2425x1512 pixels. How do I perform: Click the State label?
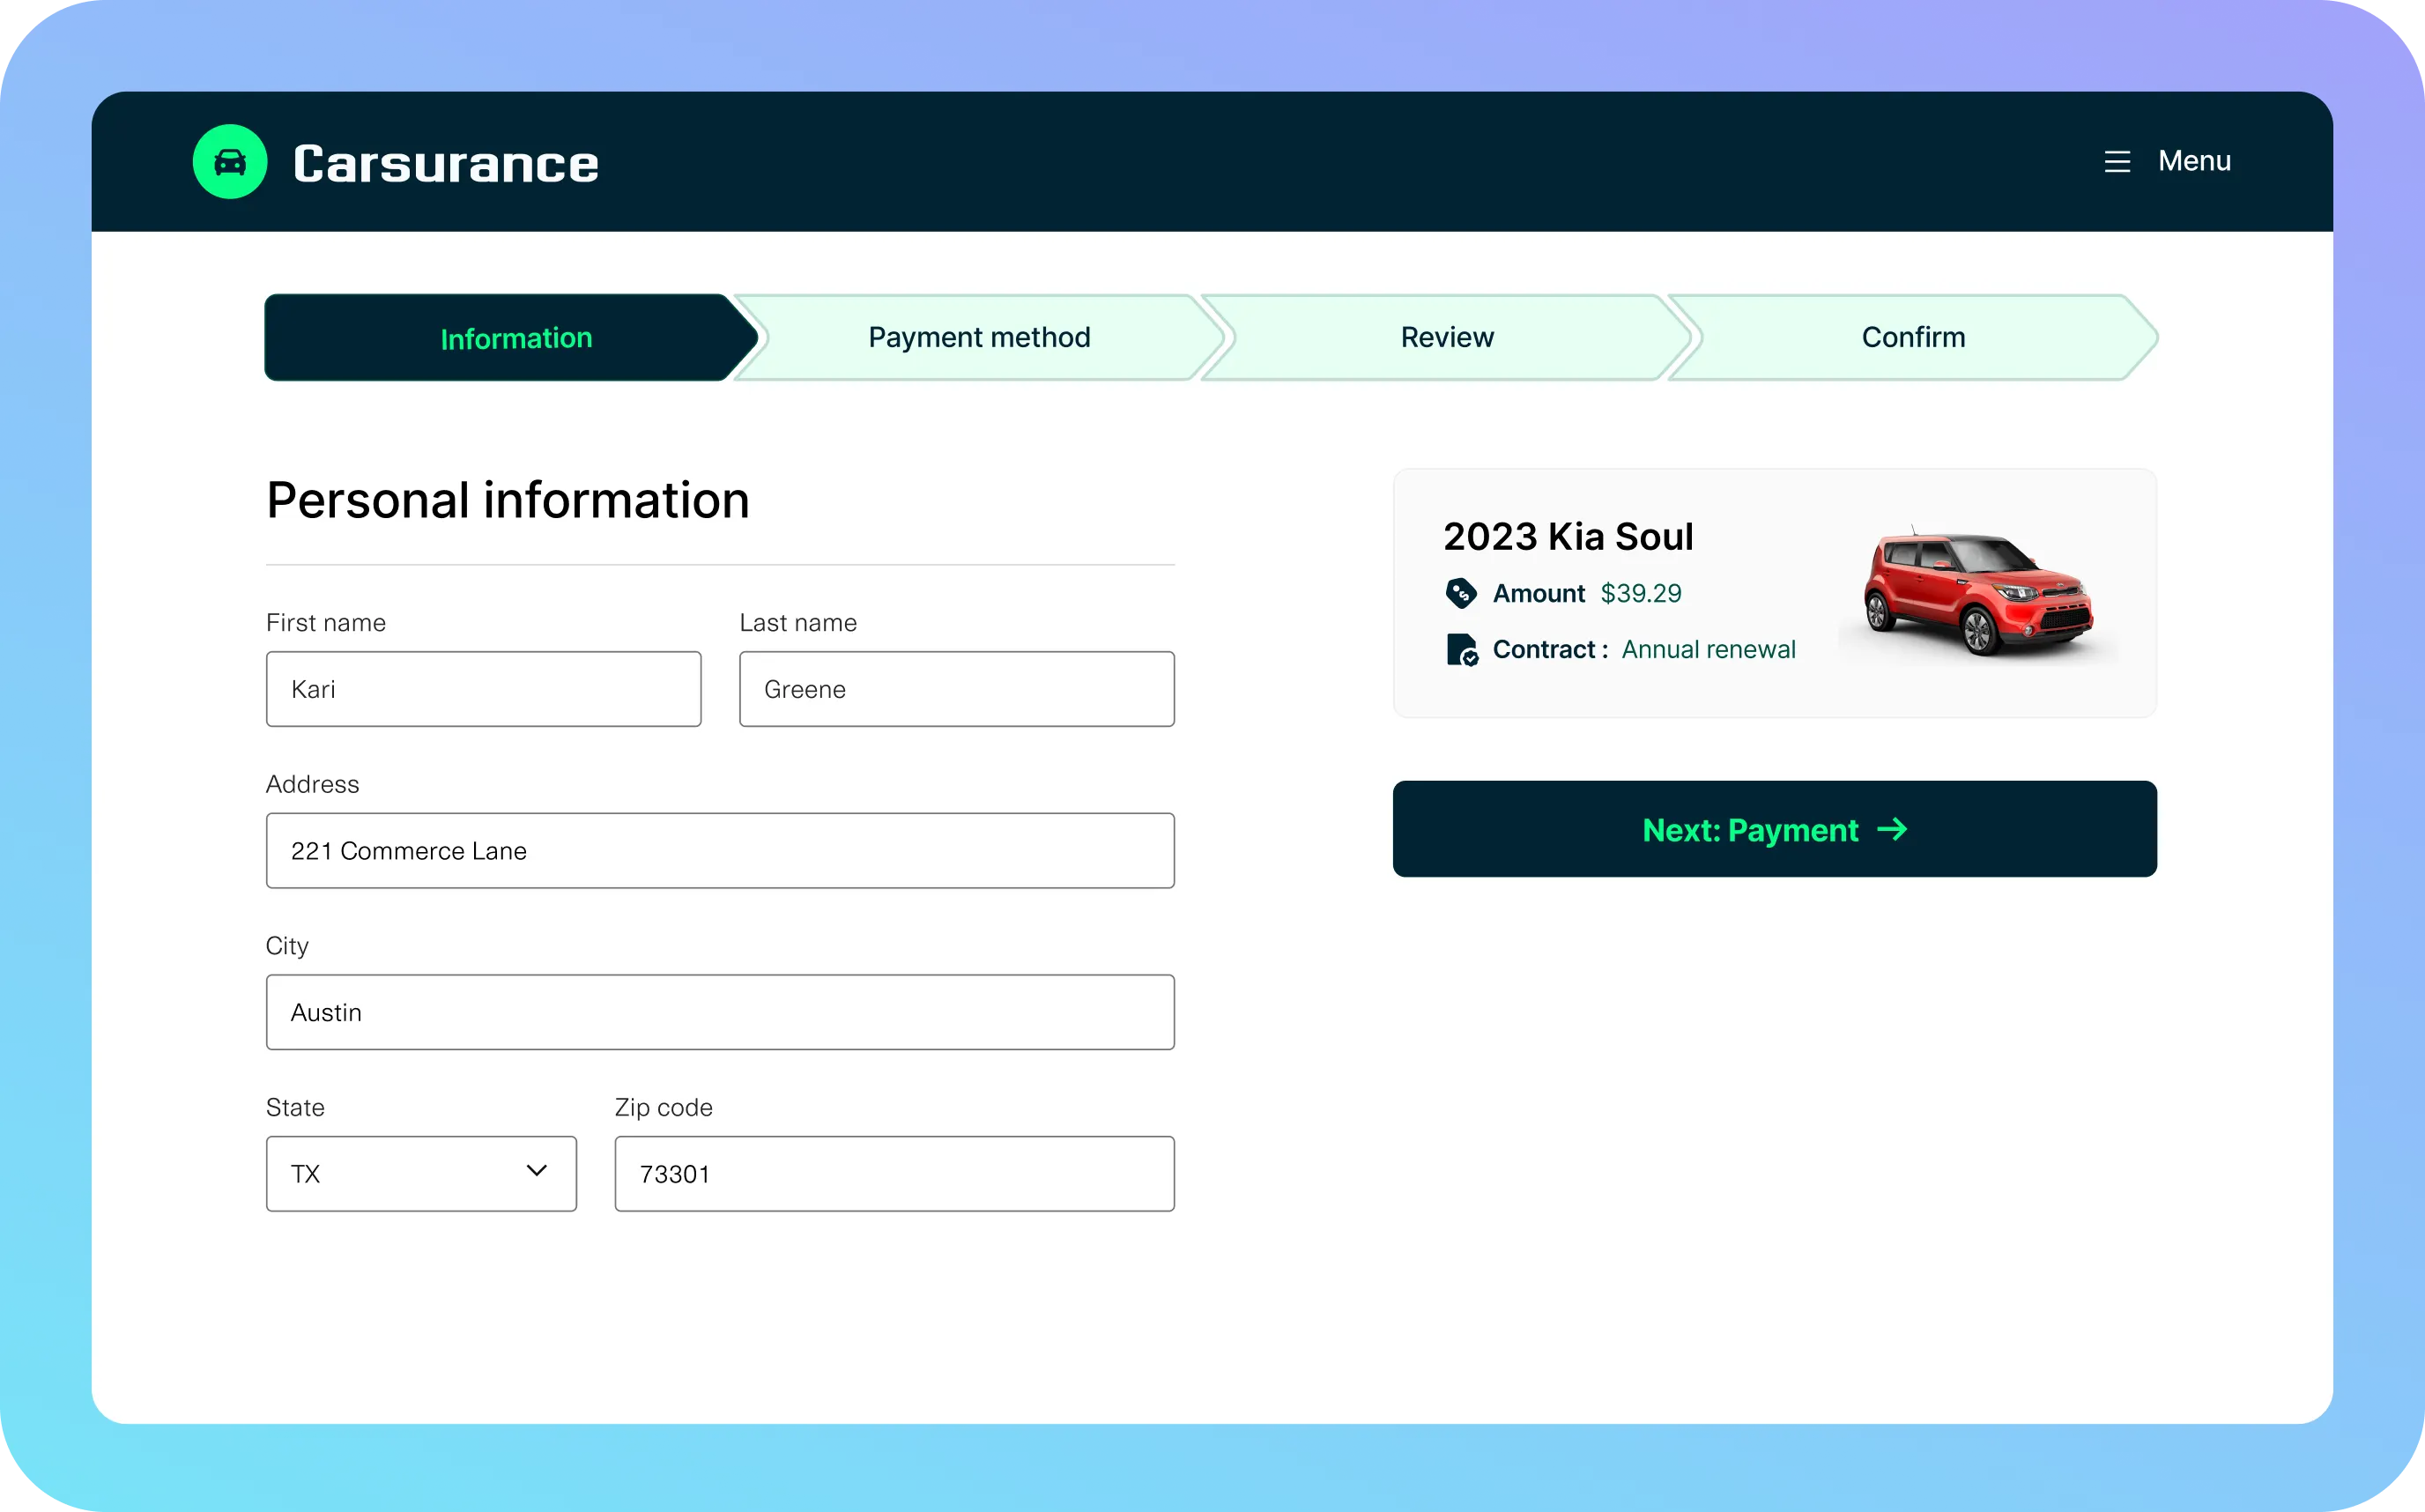295,1107
